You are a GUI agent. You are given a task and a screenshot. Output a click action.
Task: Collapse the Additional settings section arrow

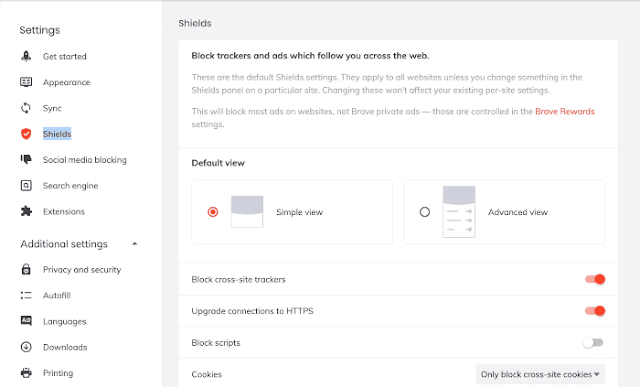point(135,244)
